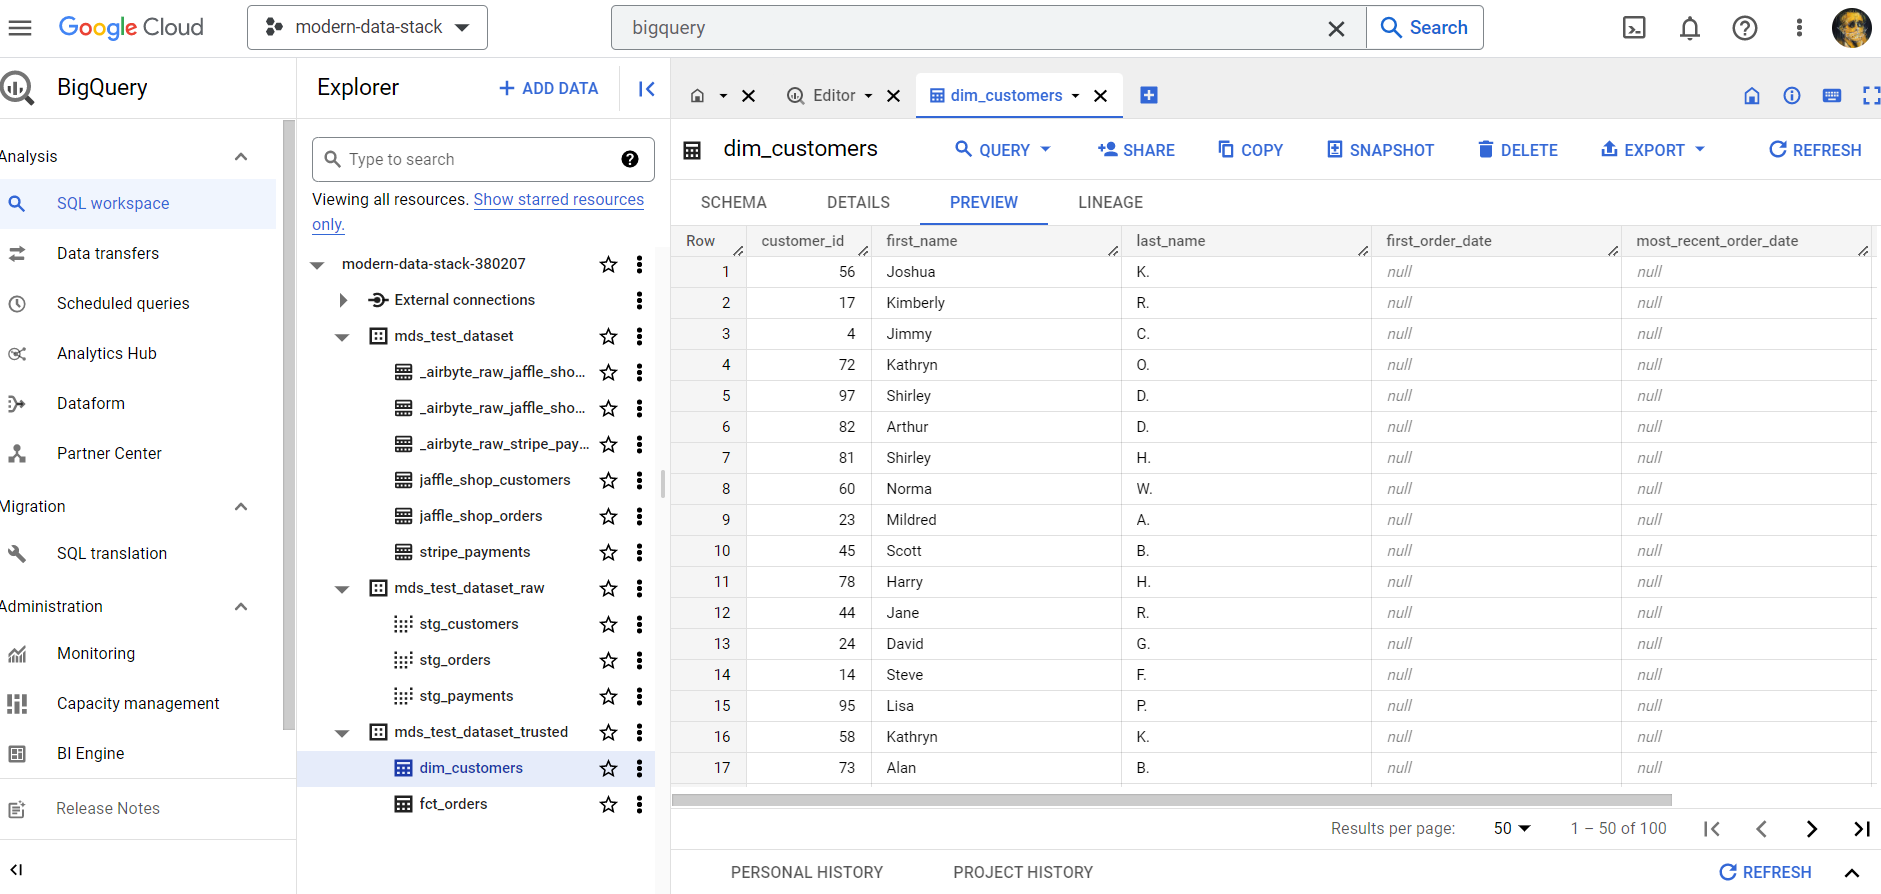Open the modern-data-stack project selector
The image size is (1881, 894).
click(367, 27)
